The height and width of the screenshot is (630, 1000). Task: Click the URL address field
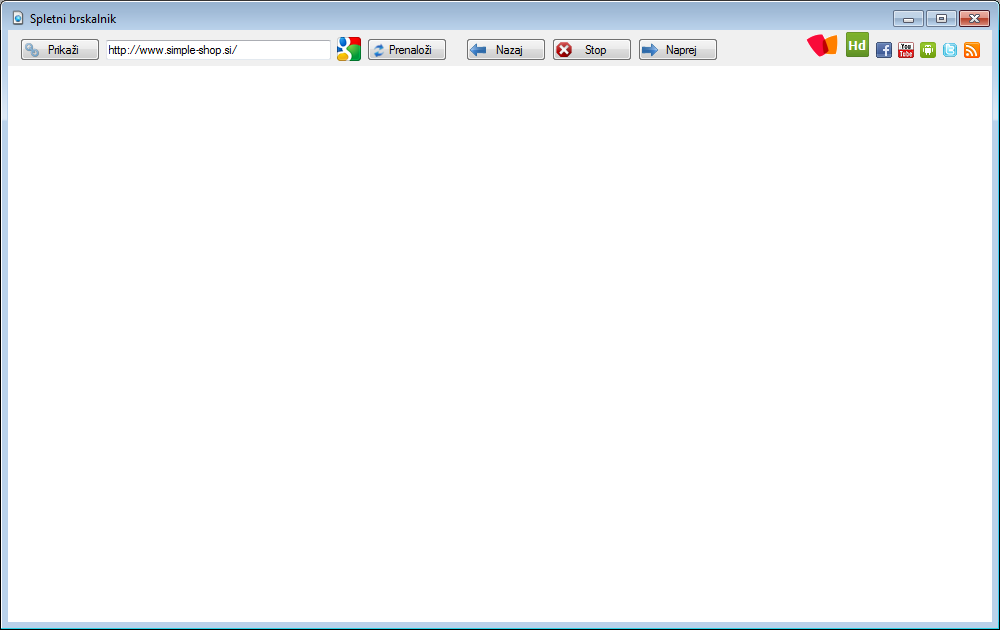[218, 50]
